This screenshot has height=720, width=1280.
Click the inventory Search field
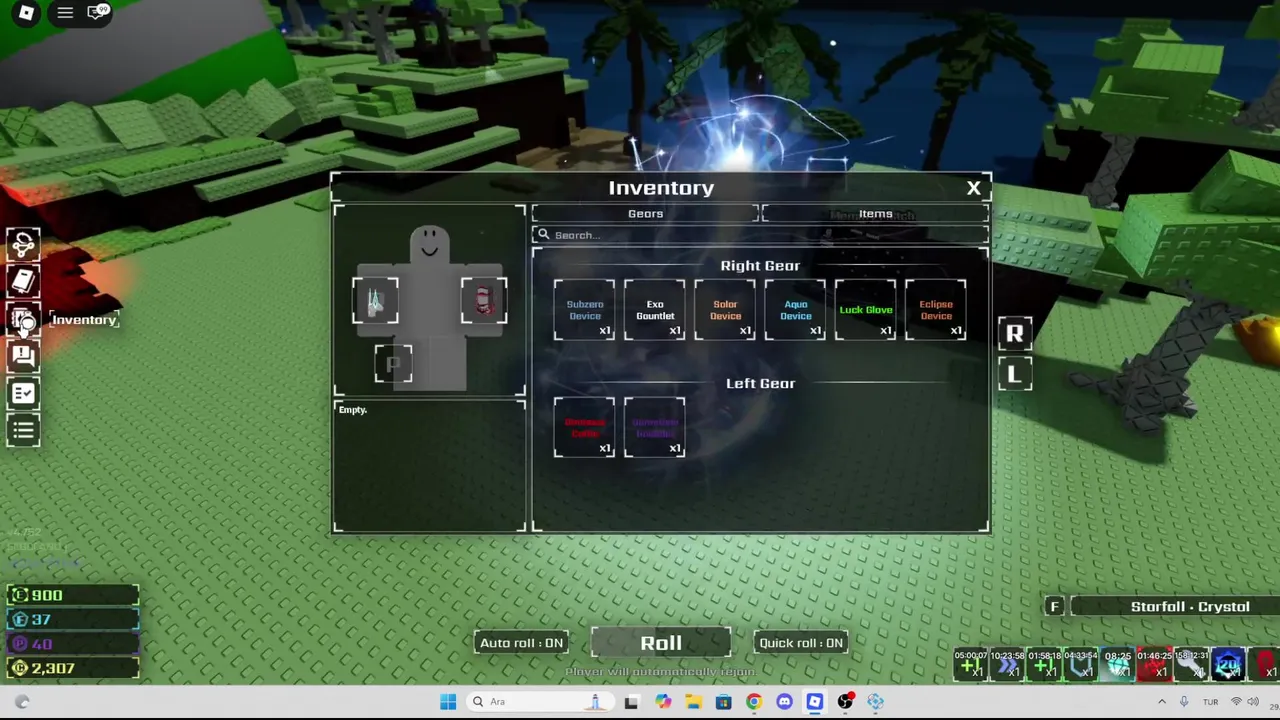[760, 235]
